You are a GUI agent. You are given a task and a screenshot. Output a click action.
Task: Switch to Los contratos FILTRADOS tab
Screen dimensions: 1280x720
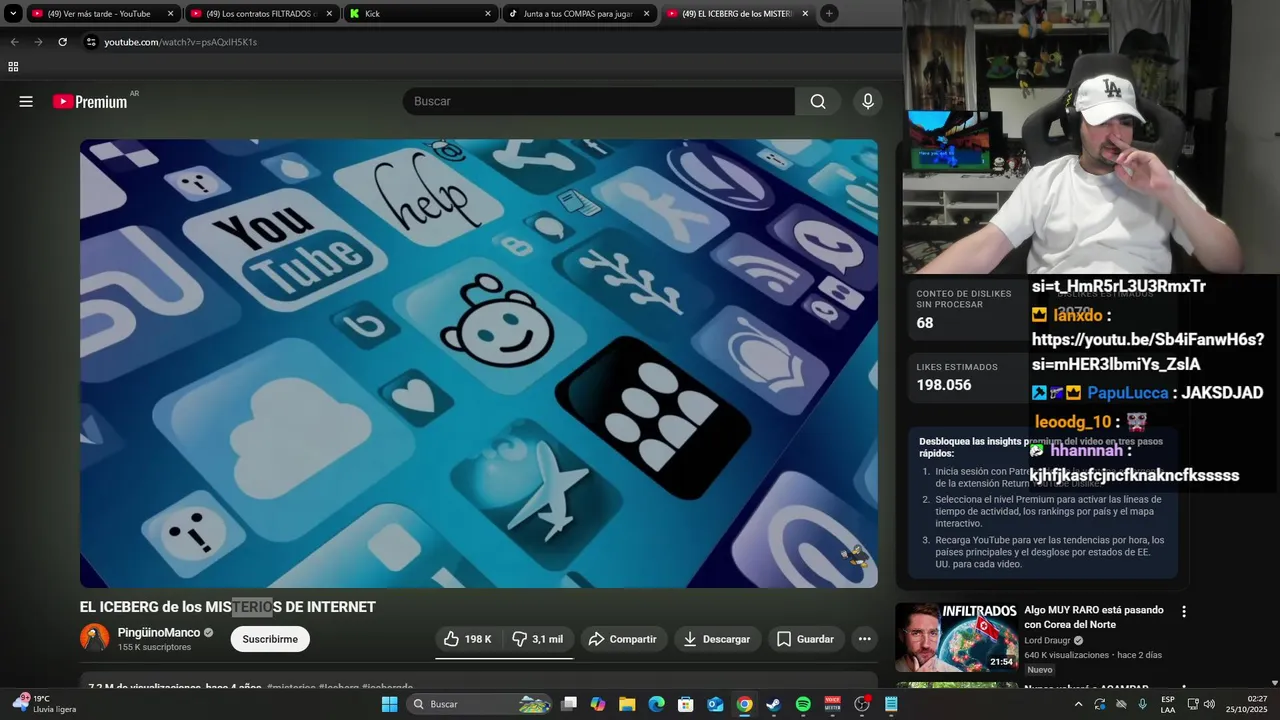click(x=261, y=14)
